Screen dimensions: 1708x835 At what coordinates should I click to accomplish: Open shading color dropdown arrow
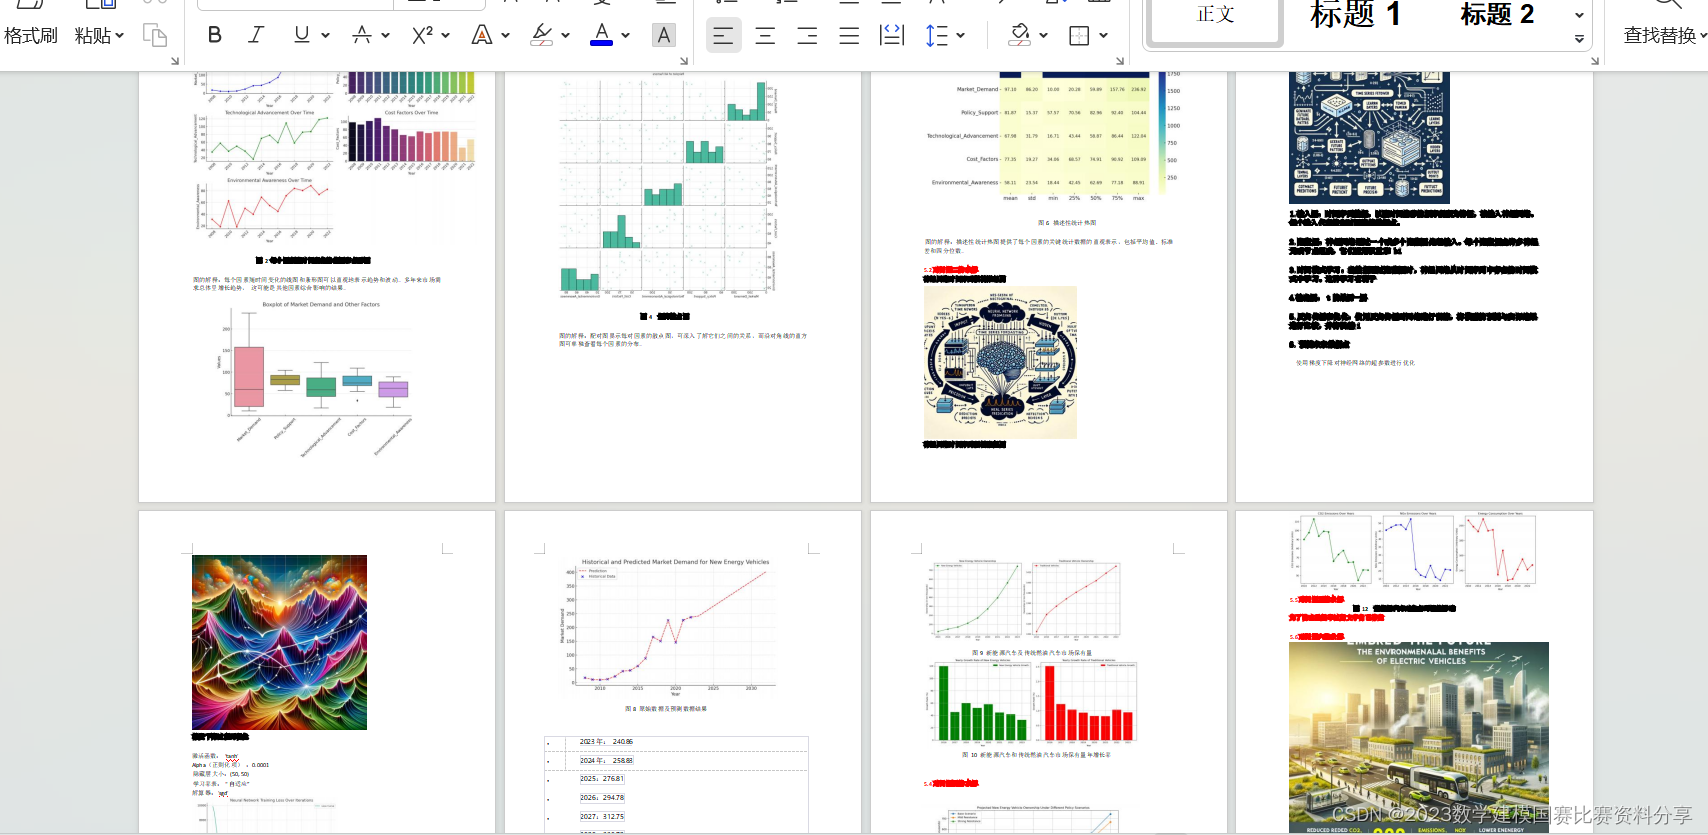1044,35
